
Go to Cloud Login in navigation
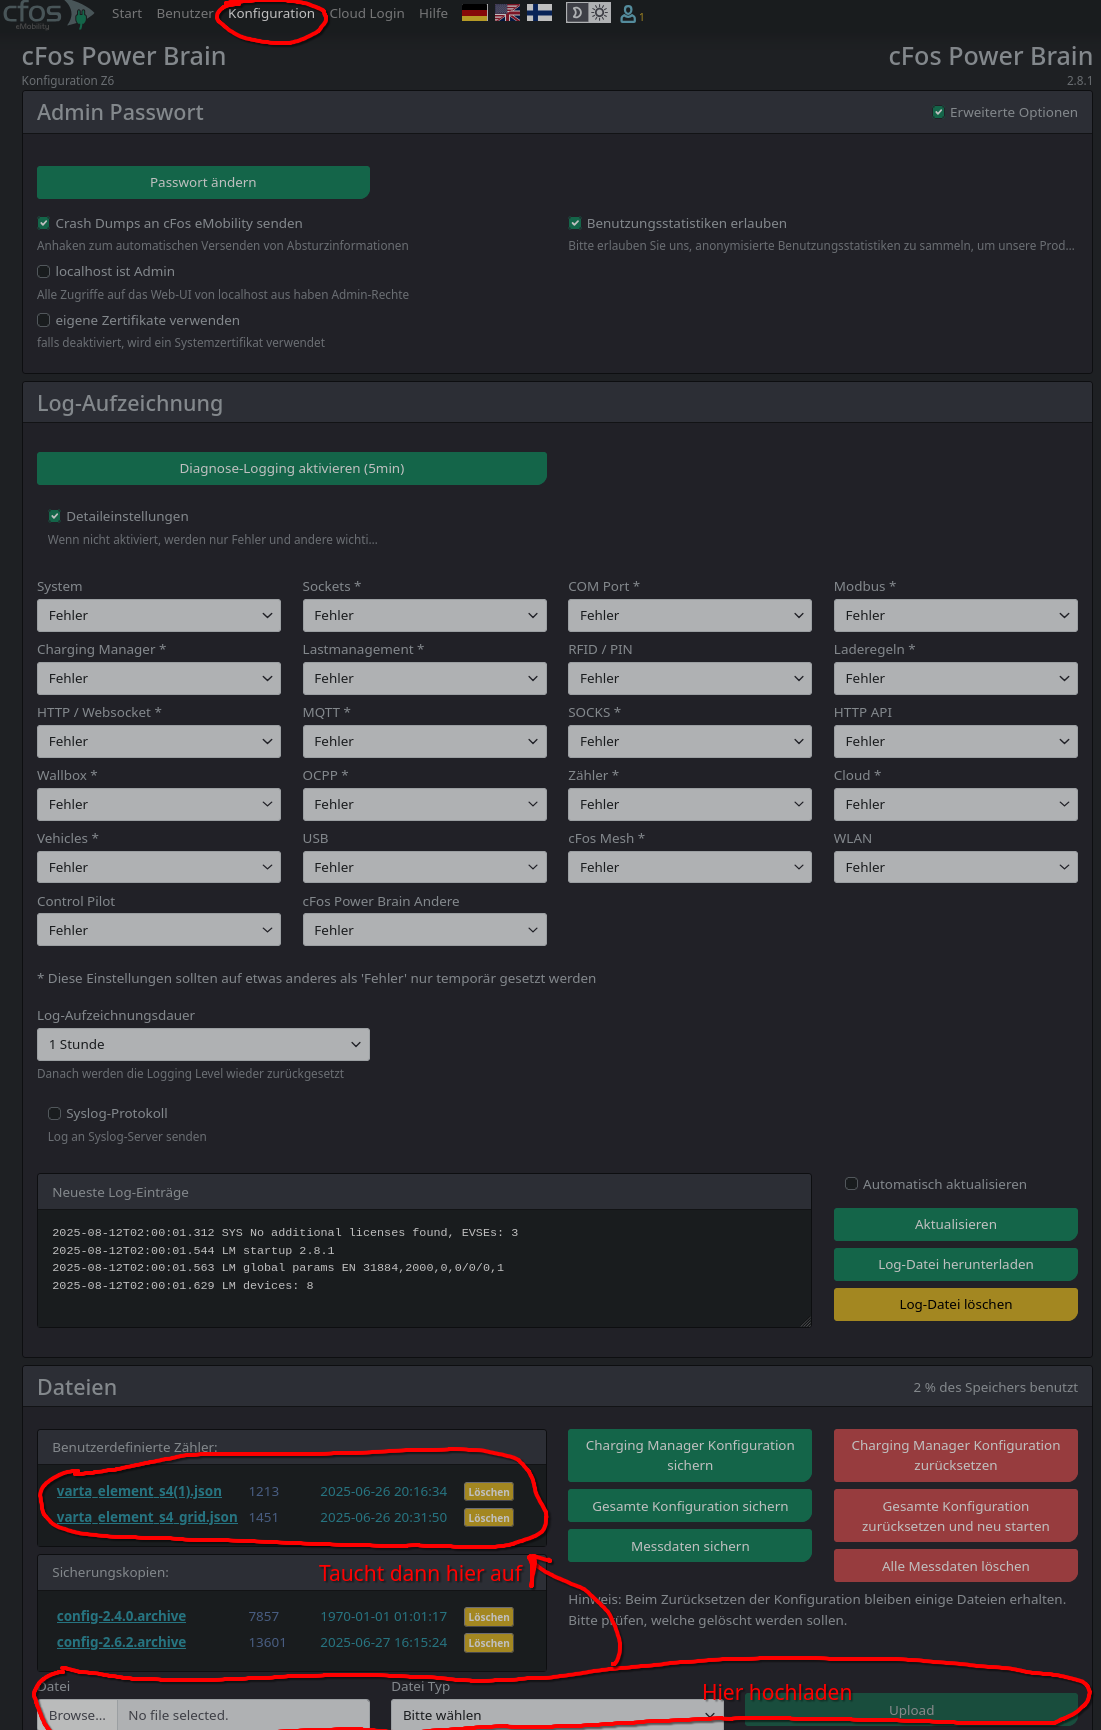click(367, 14)
